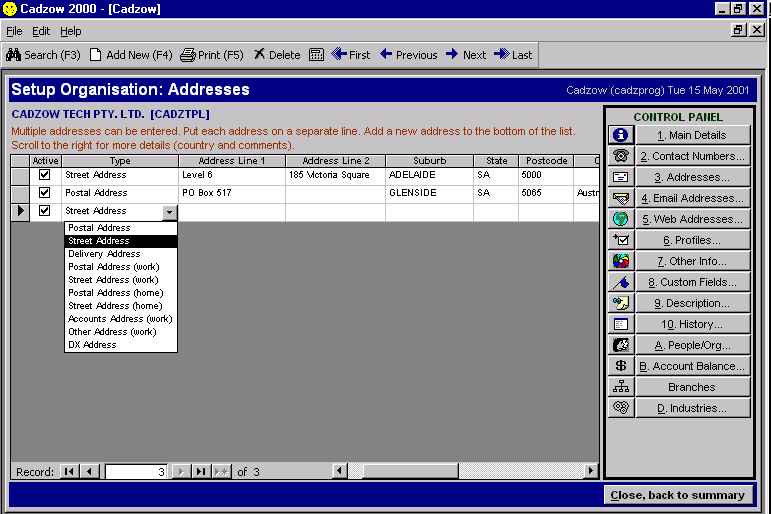Click the Addresses envelope icon
Screen dimensions: 771x514
point(621,177)
